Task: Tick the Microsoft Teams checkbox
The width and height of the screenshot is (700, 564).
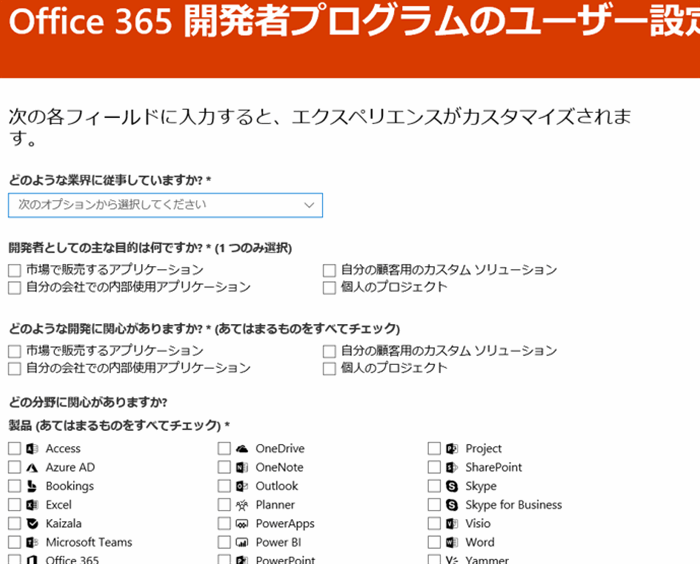Action: [x=14, y=542]
